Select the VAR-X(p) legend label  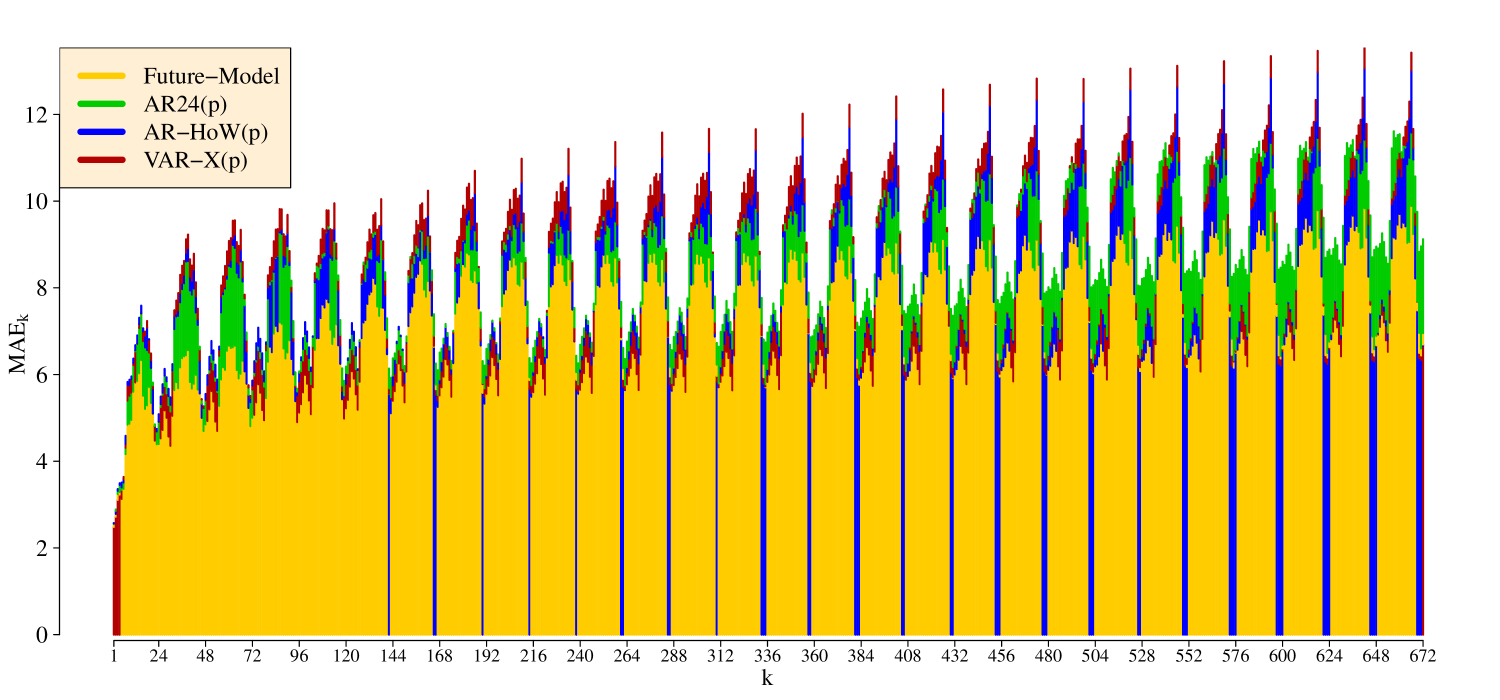[x=195, y=160]
